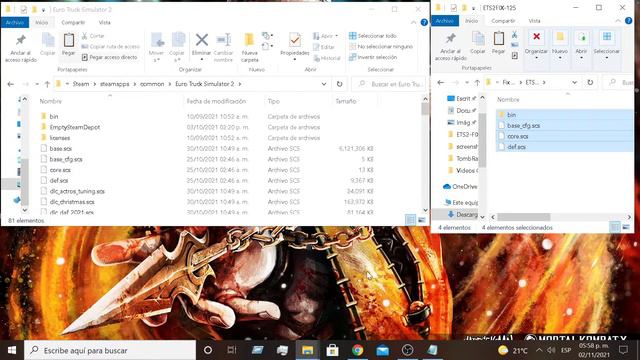Expand address bar history in ETS2FIX-125 window

[575, 82]
